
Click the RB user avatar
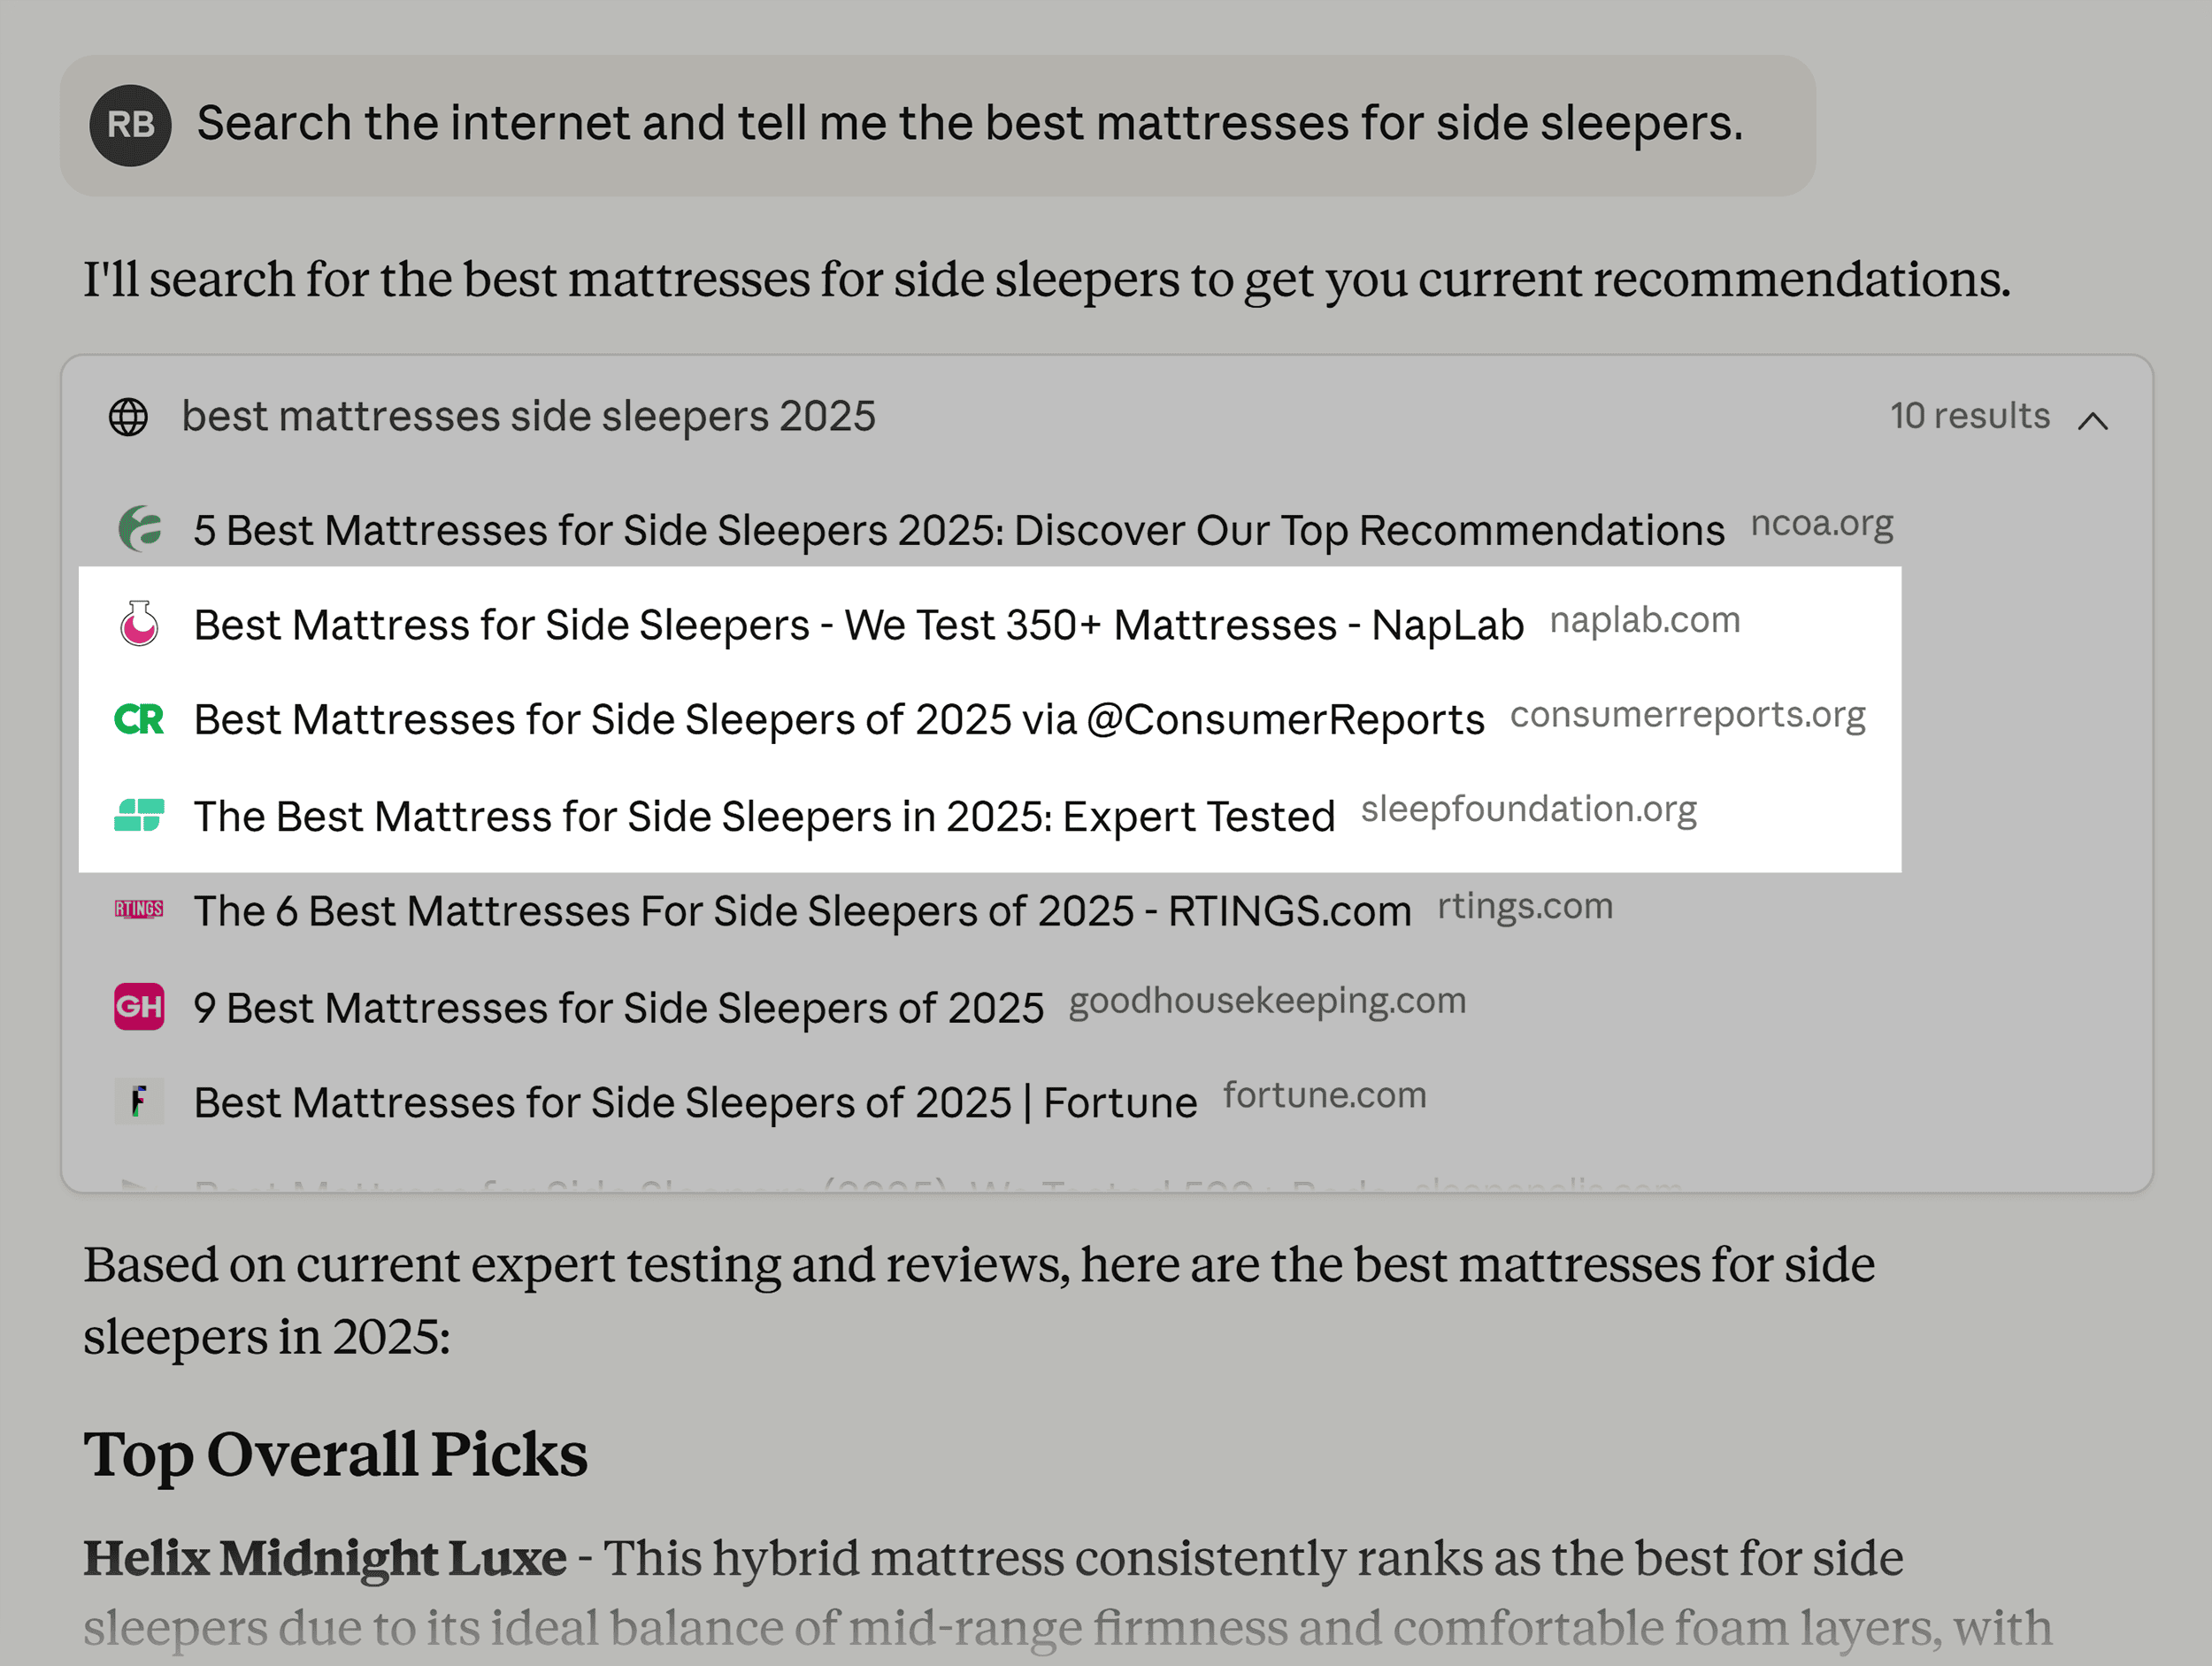[130, 125]
